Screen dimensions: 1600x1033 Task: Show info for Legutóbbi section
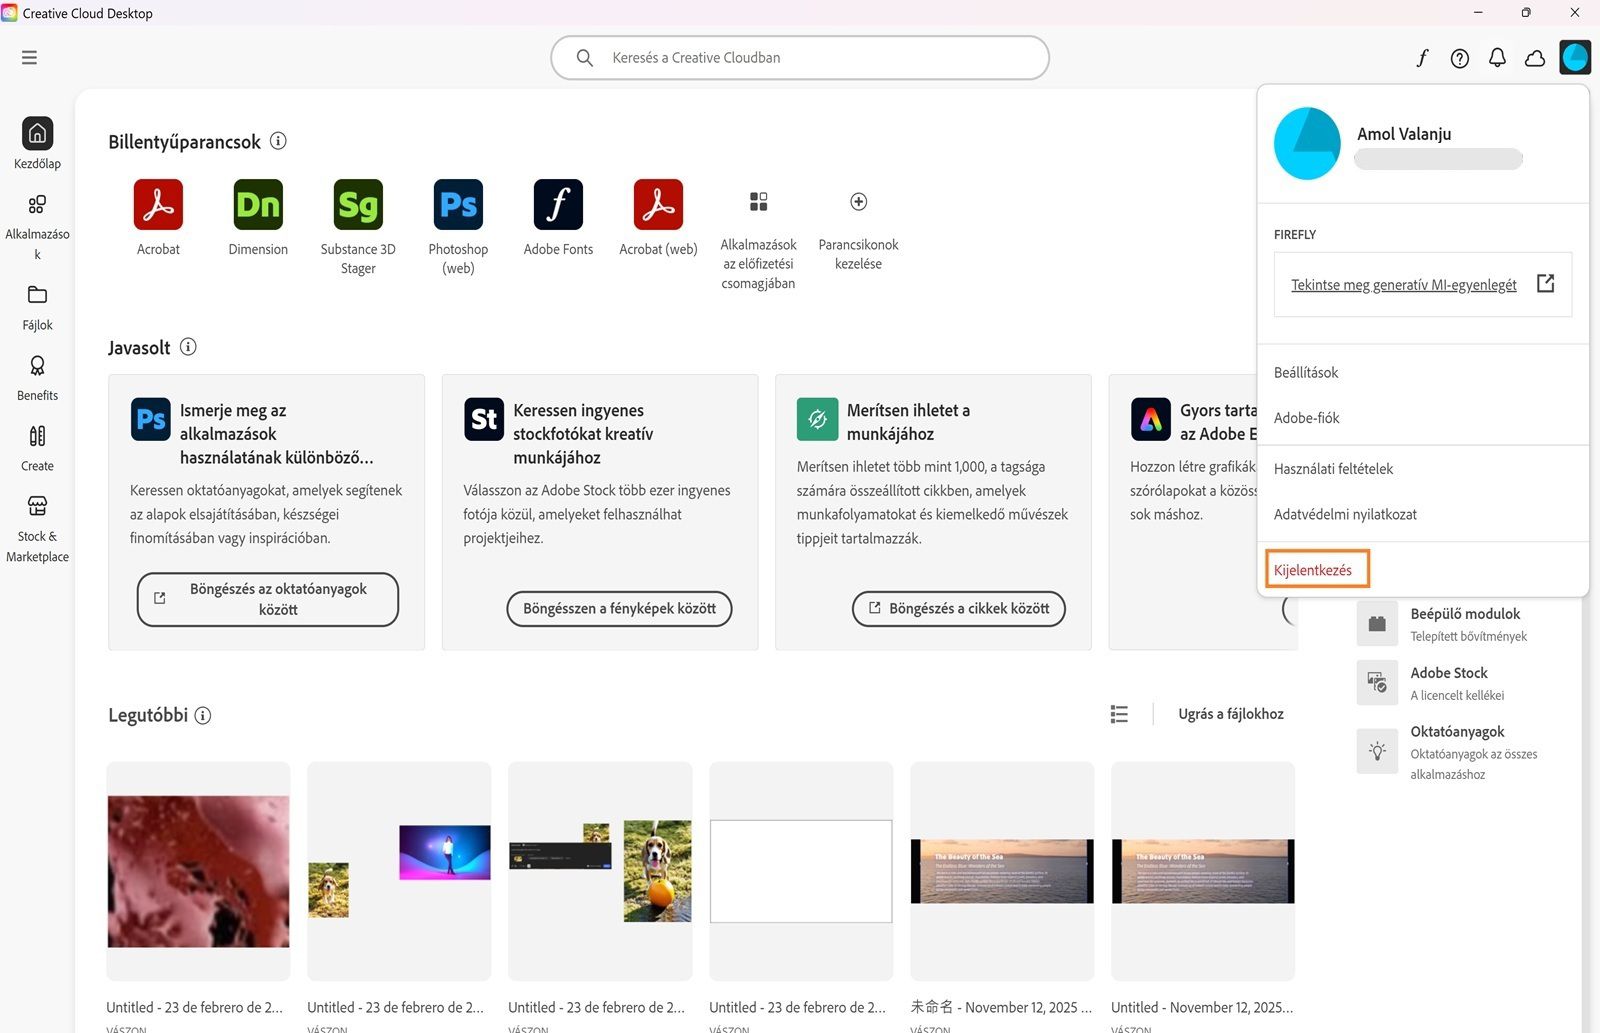click(x=203, y=715)
